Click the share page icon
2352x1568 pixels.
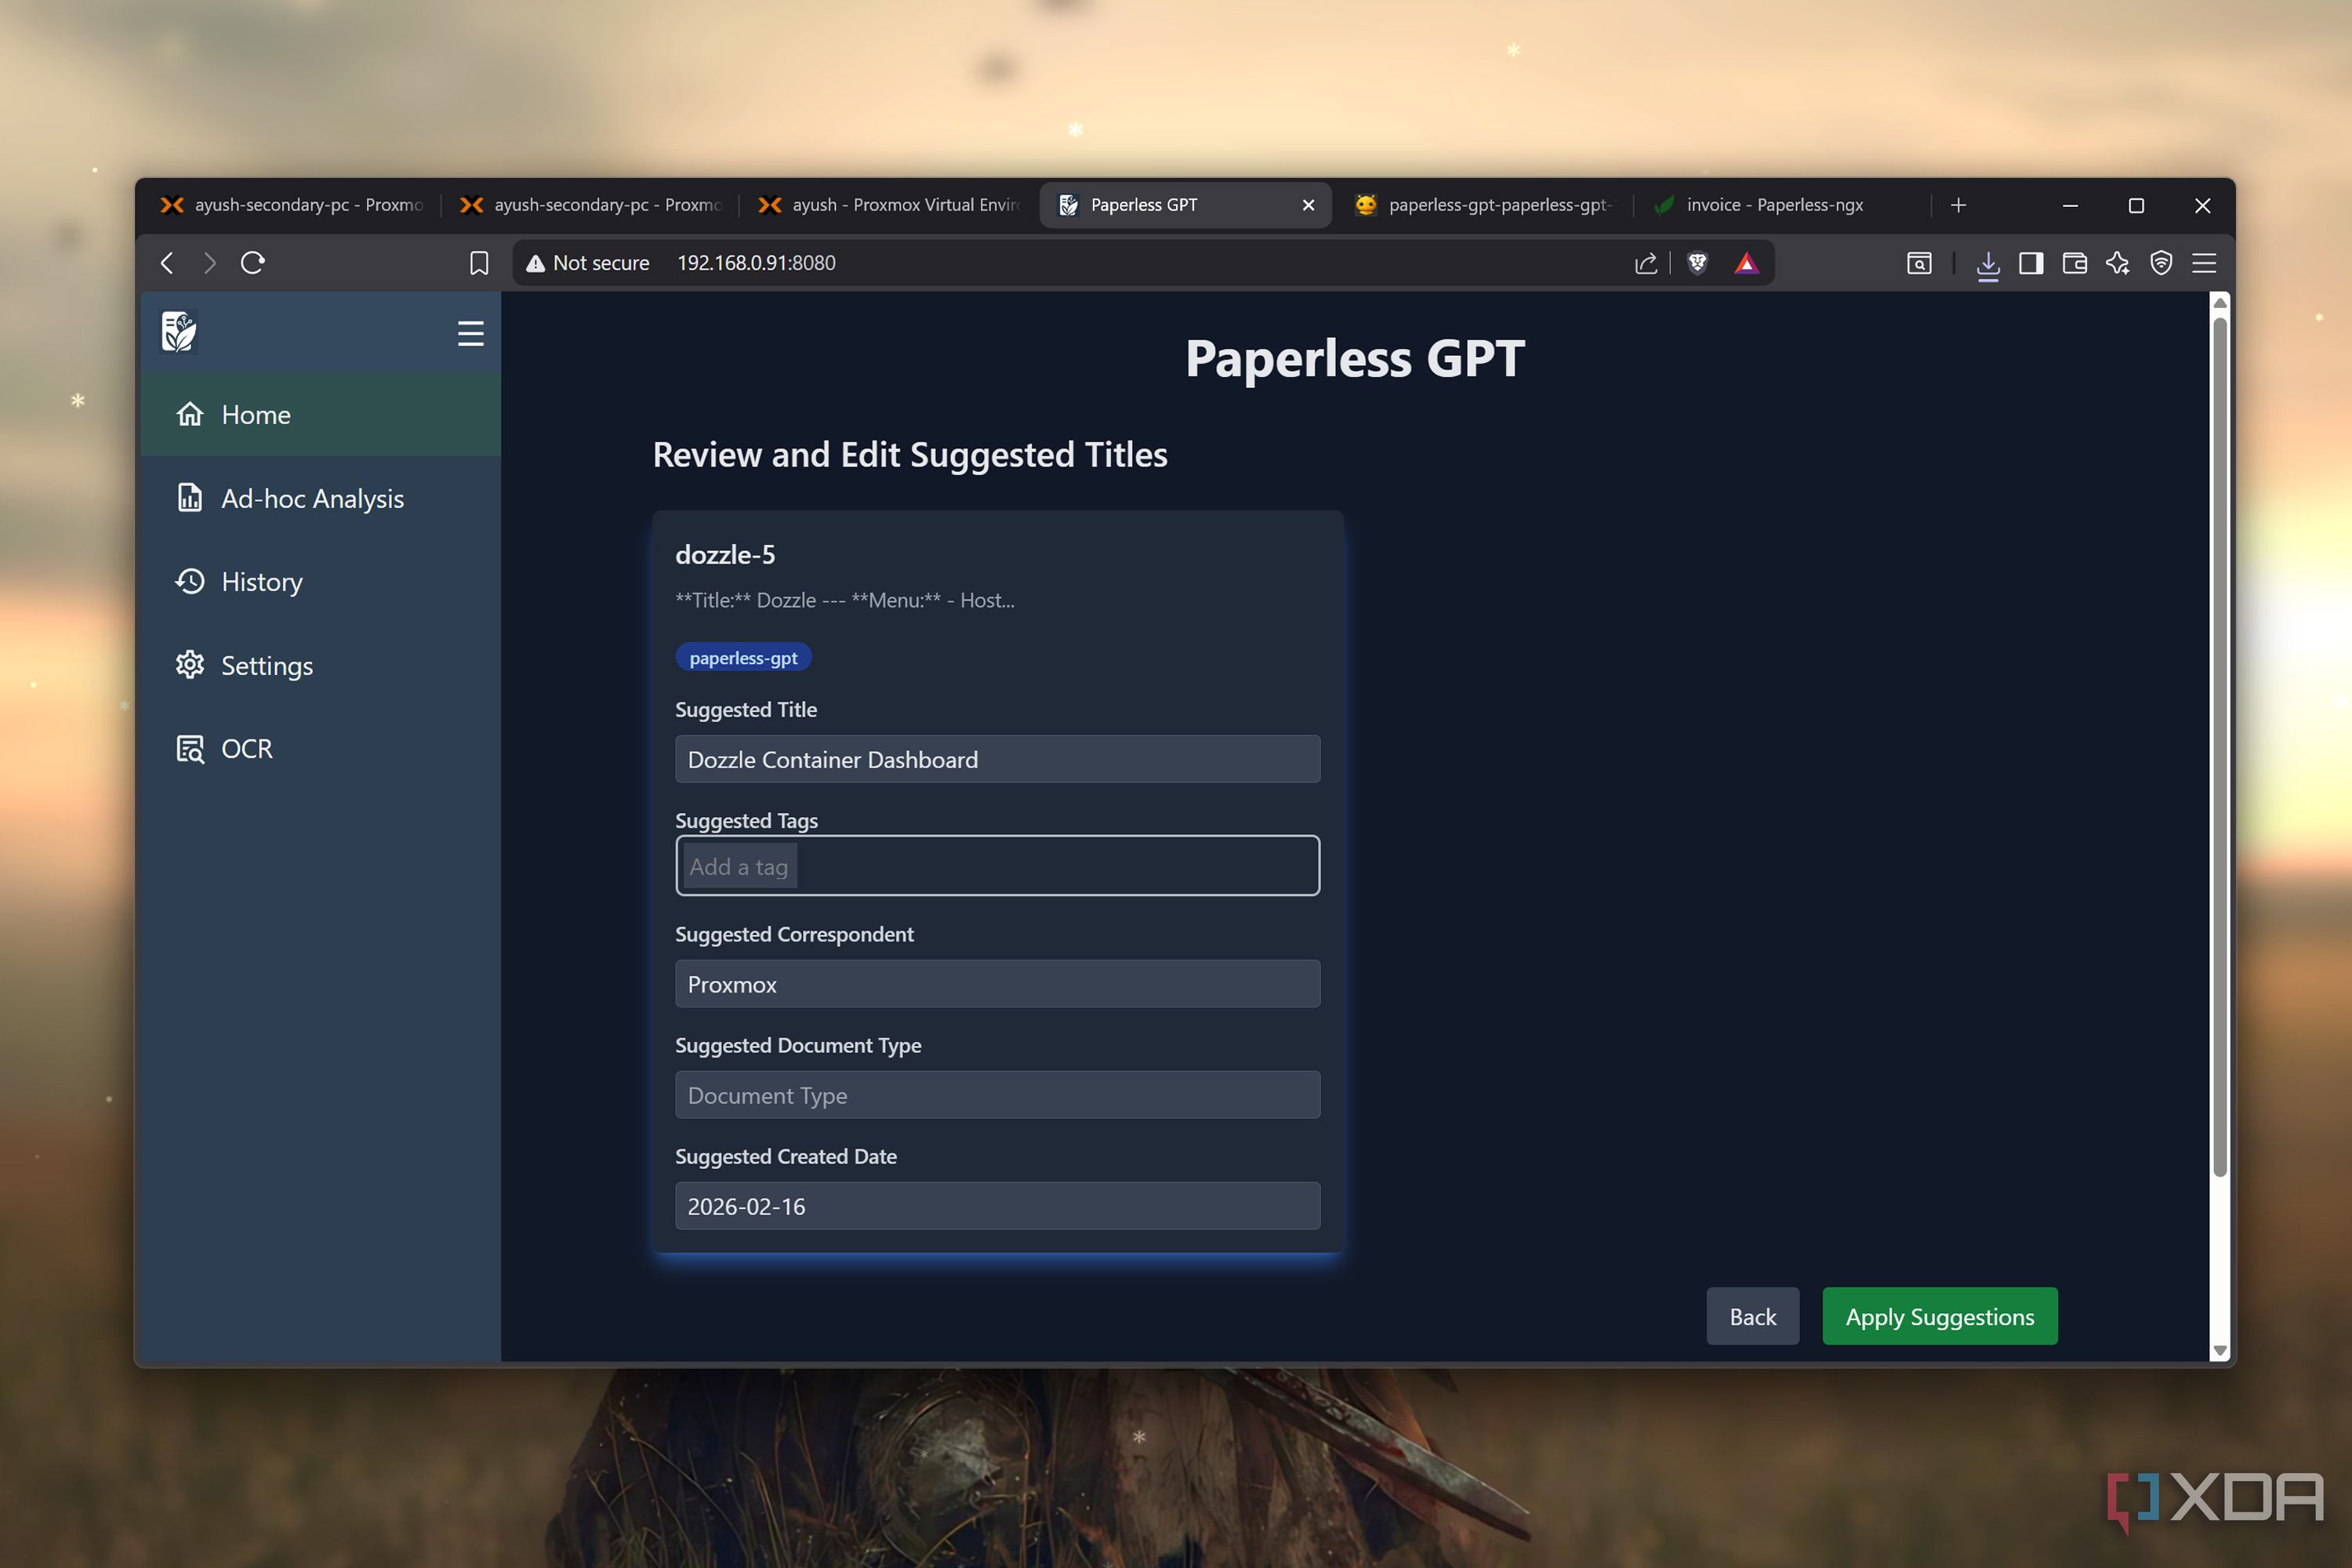click(1646, 263)
